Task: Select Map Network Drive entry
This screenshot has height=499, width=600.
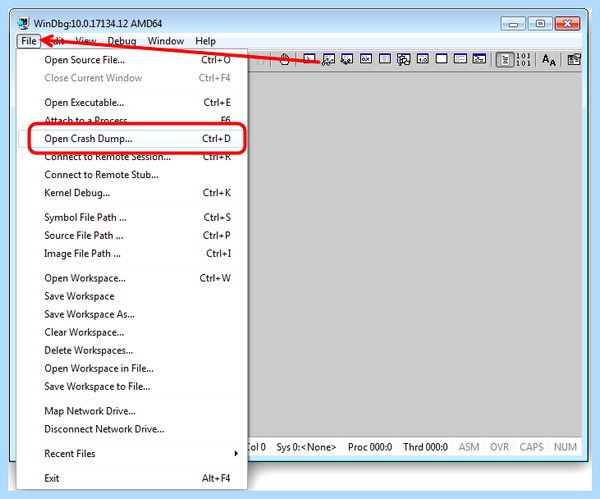Action: click(132, 411)
